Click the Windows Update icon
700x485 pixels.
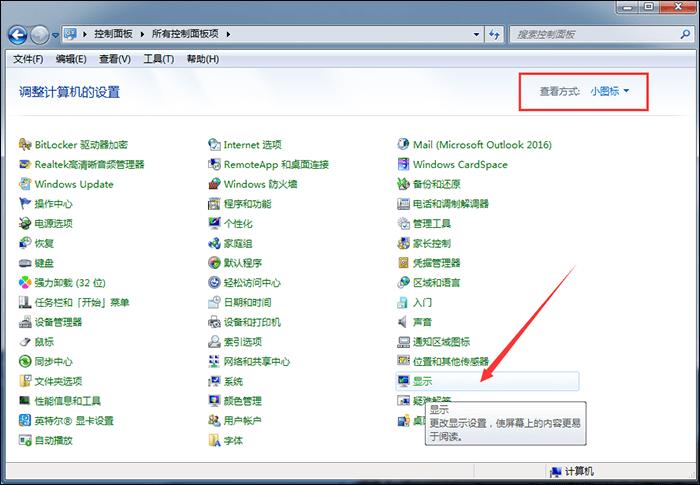pos(25,184)
